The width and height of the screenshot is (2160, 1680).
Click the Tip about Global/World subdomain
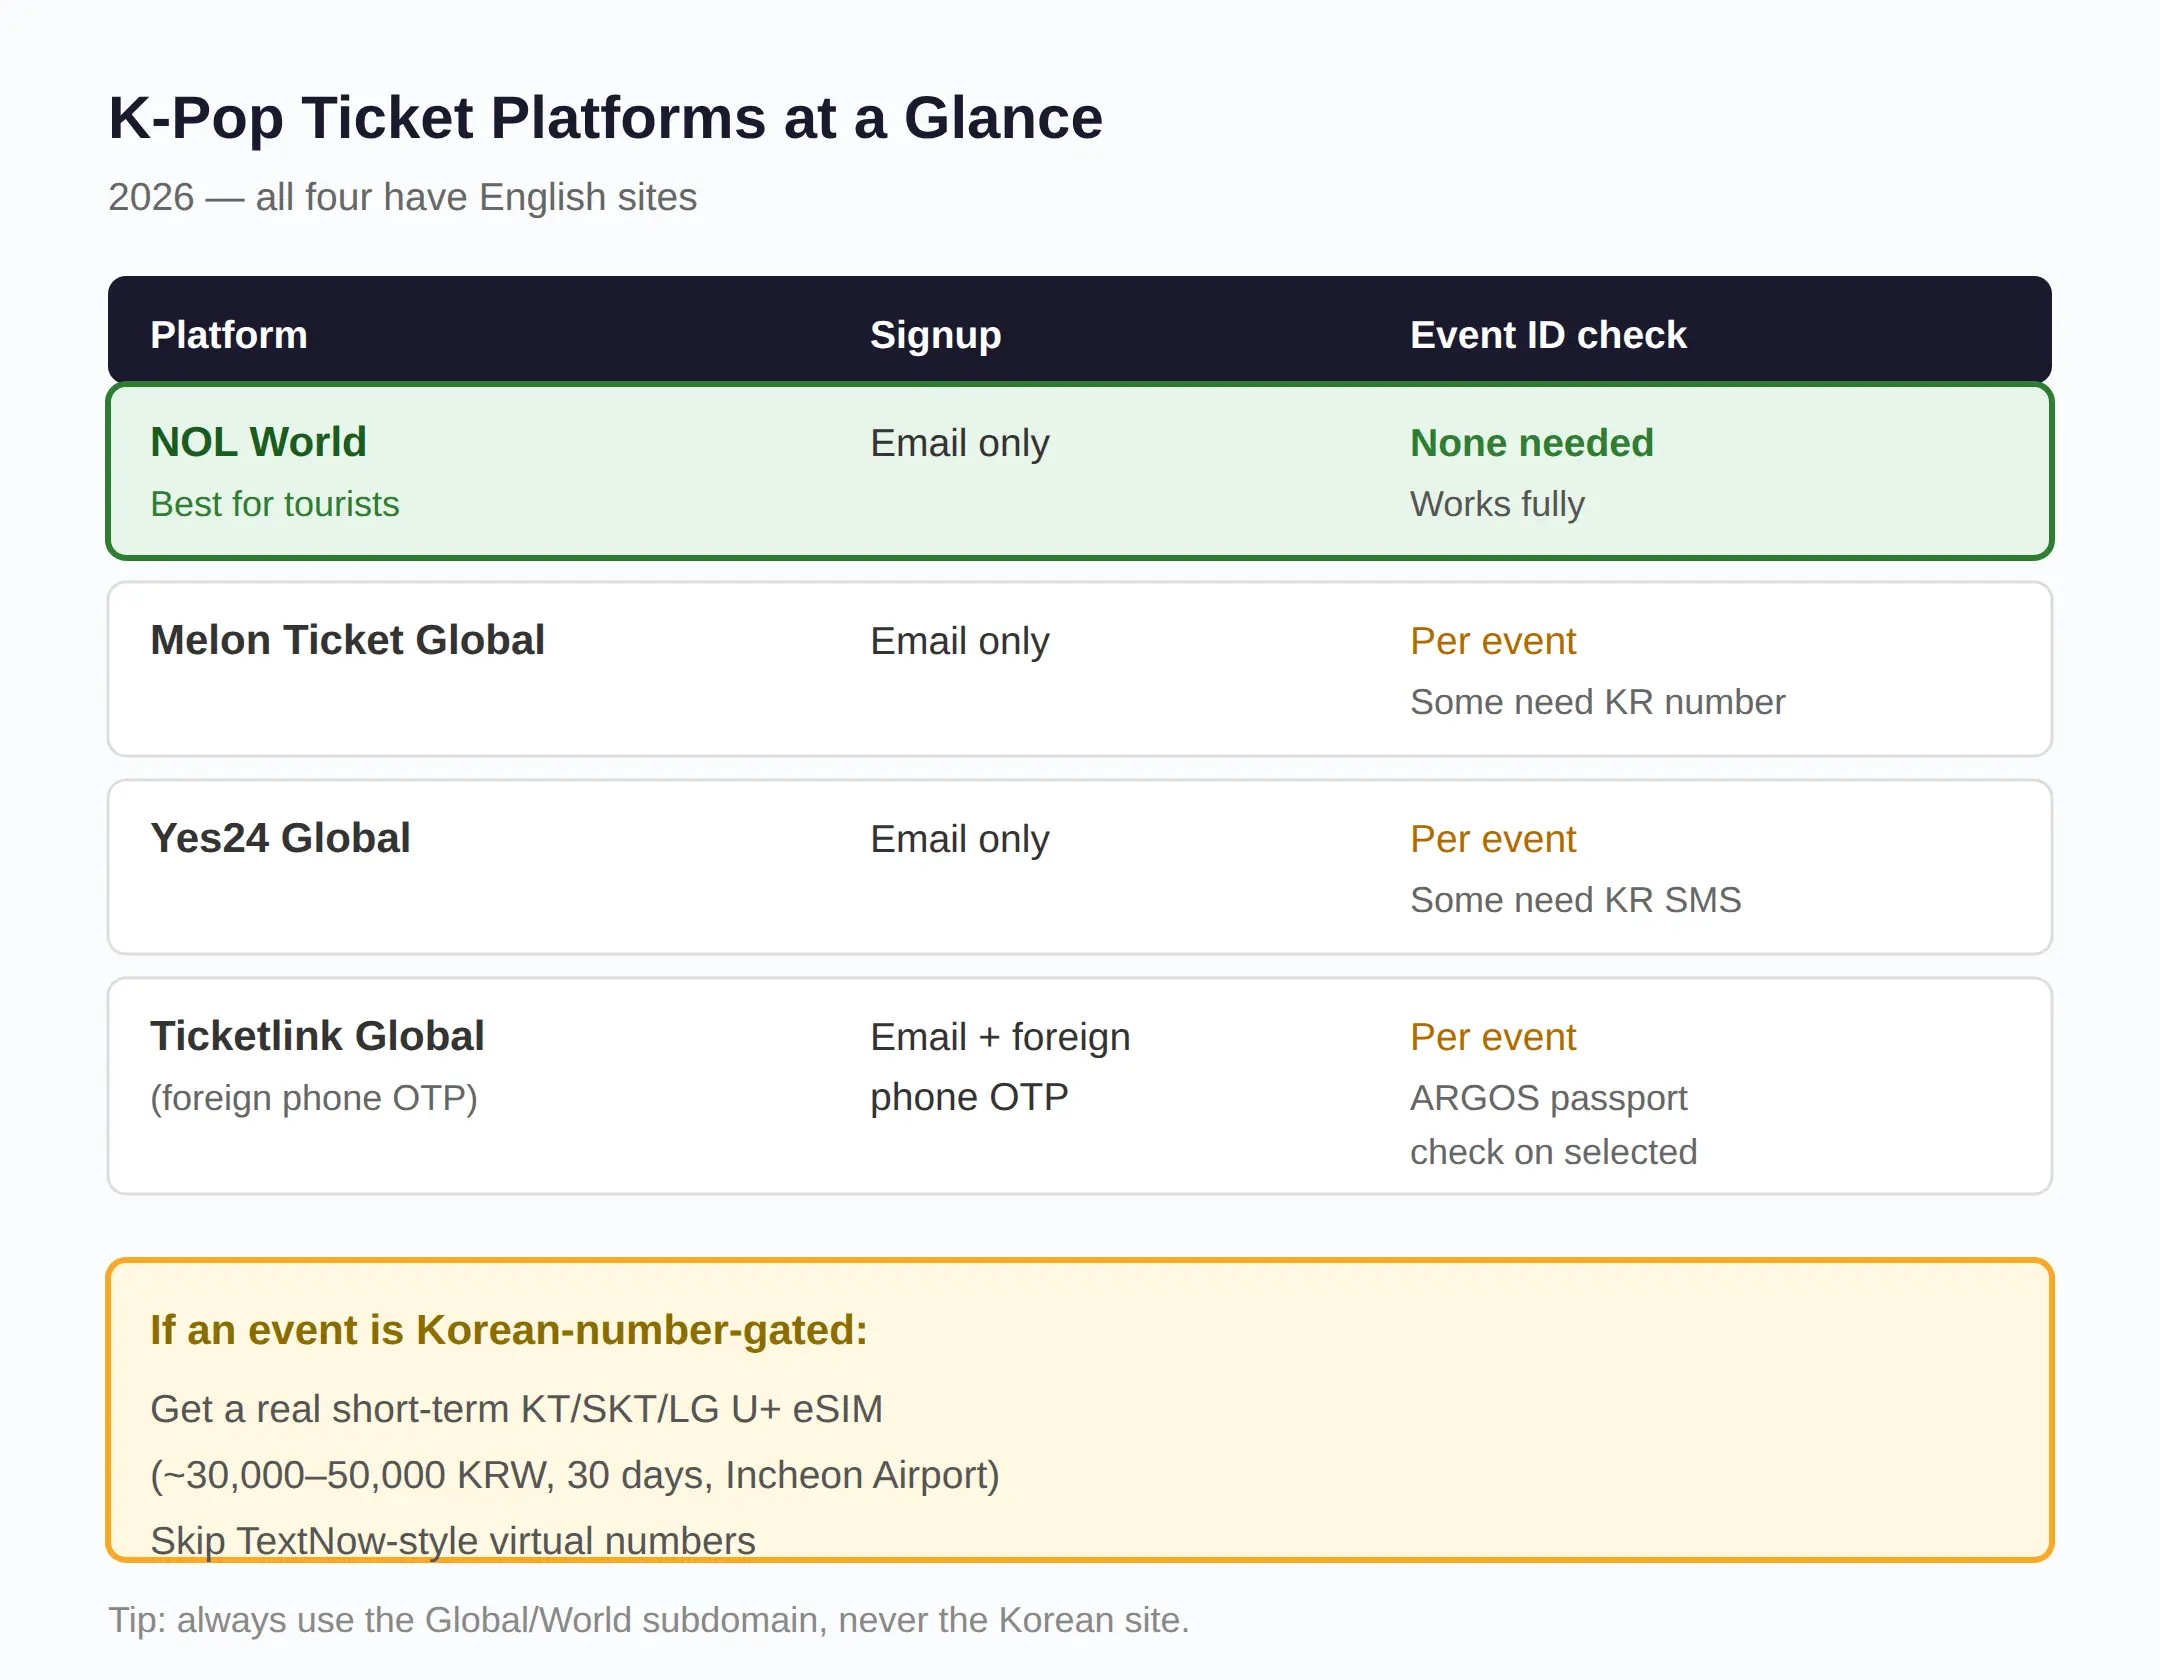pyautogui.click(x=649, y=1620)
